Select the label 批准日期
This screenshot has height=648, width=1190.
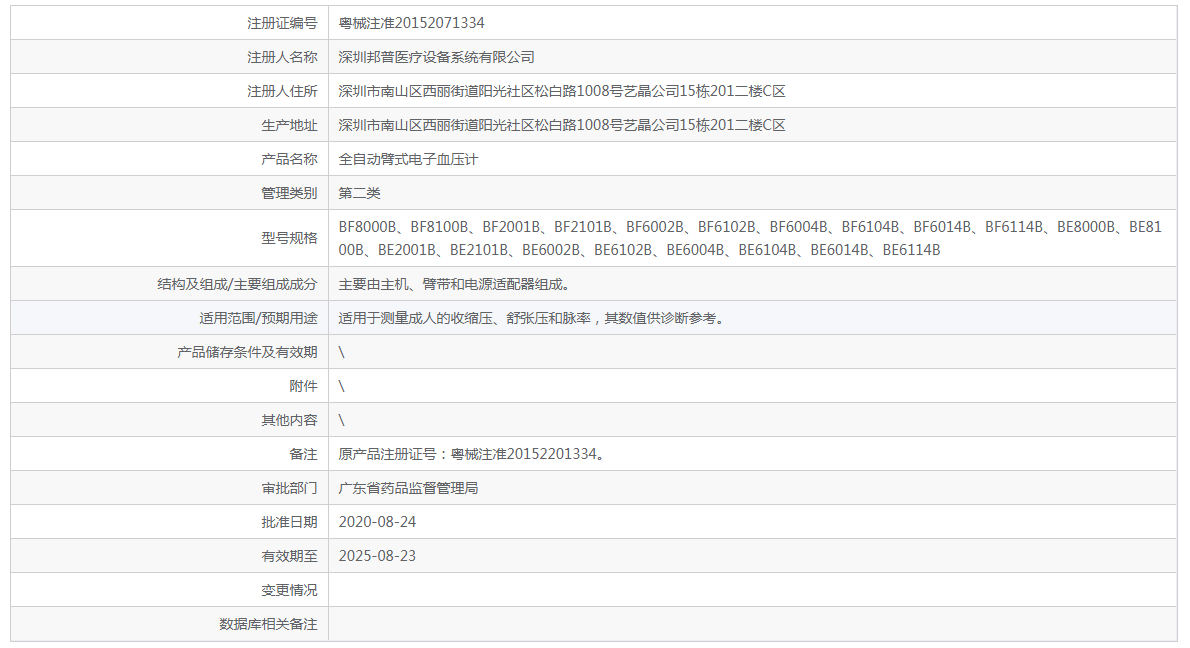coord(289,522)
